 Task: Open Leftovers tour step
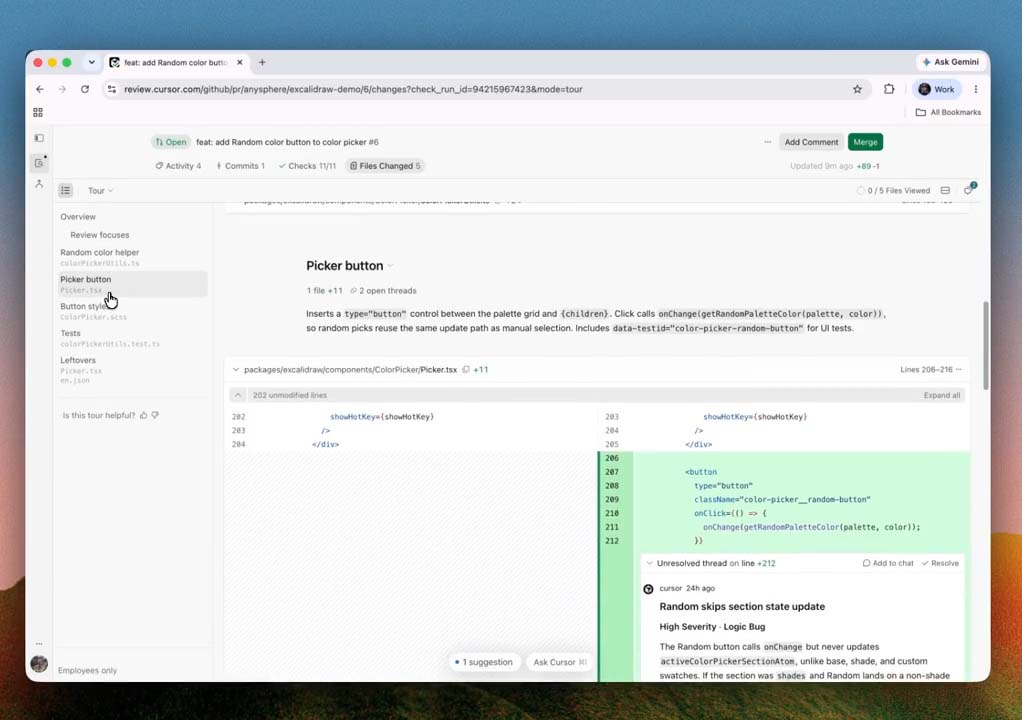pos(132,369)
